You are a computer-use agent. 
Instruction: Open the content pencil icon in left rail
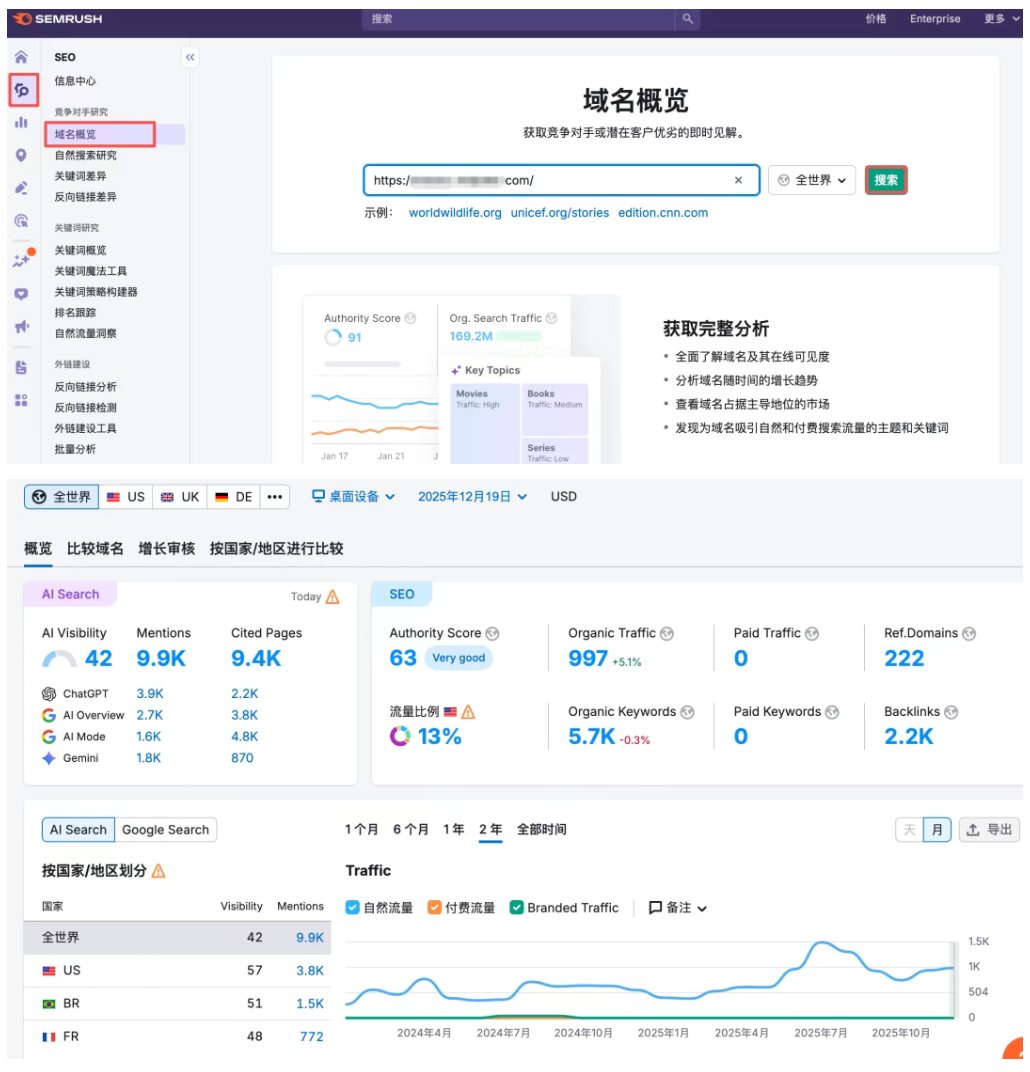point(21,187)
